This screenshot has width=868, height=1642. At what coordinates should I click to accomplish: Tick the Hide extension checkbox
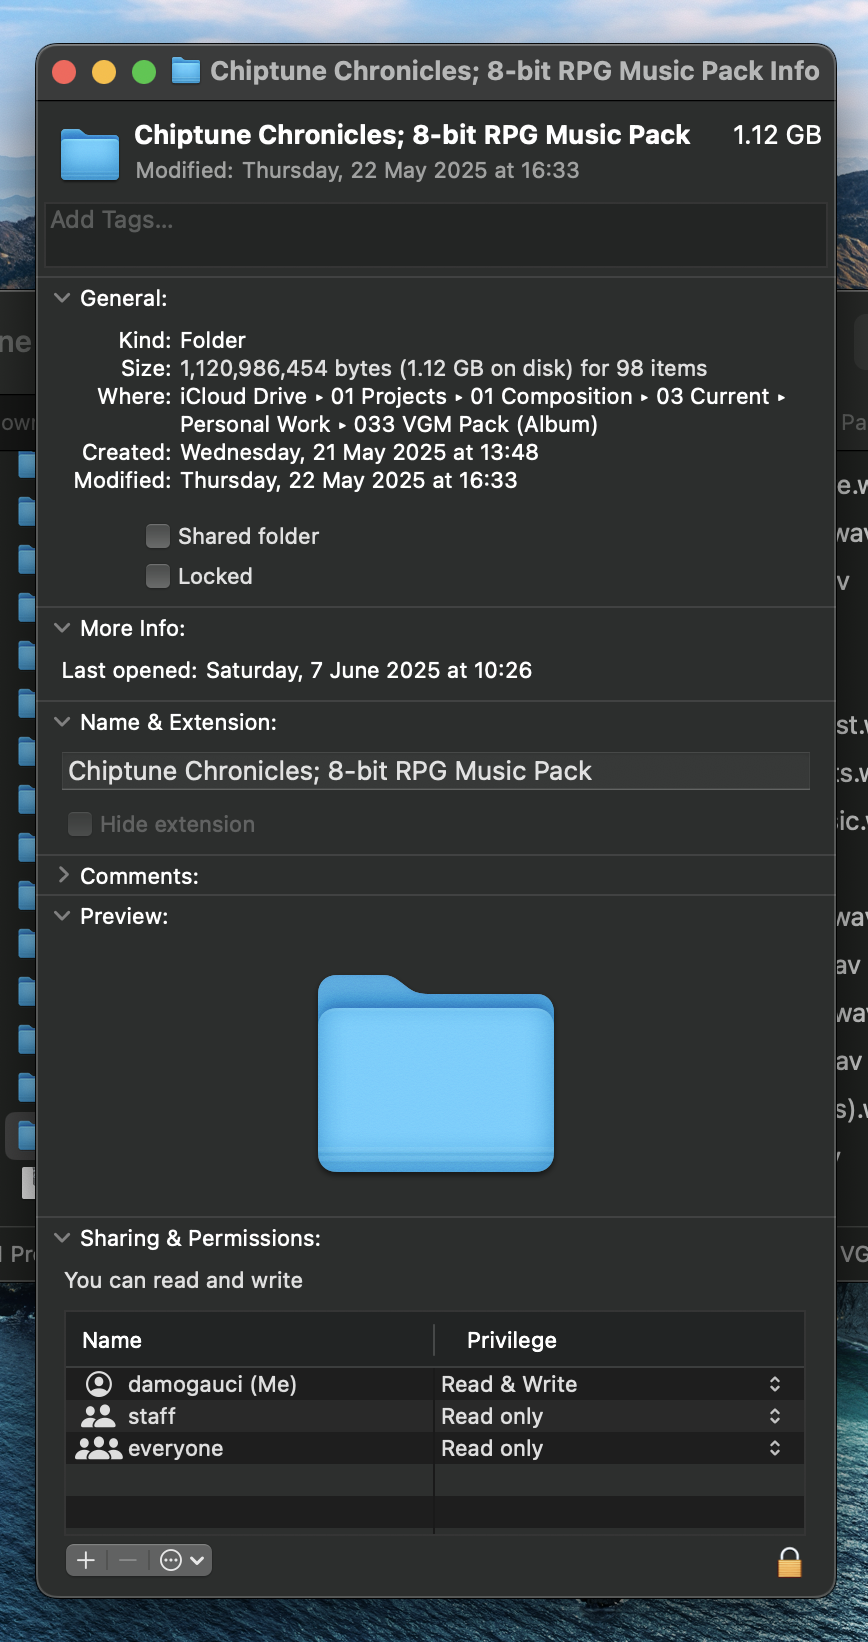(80, 824)
